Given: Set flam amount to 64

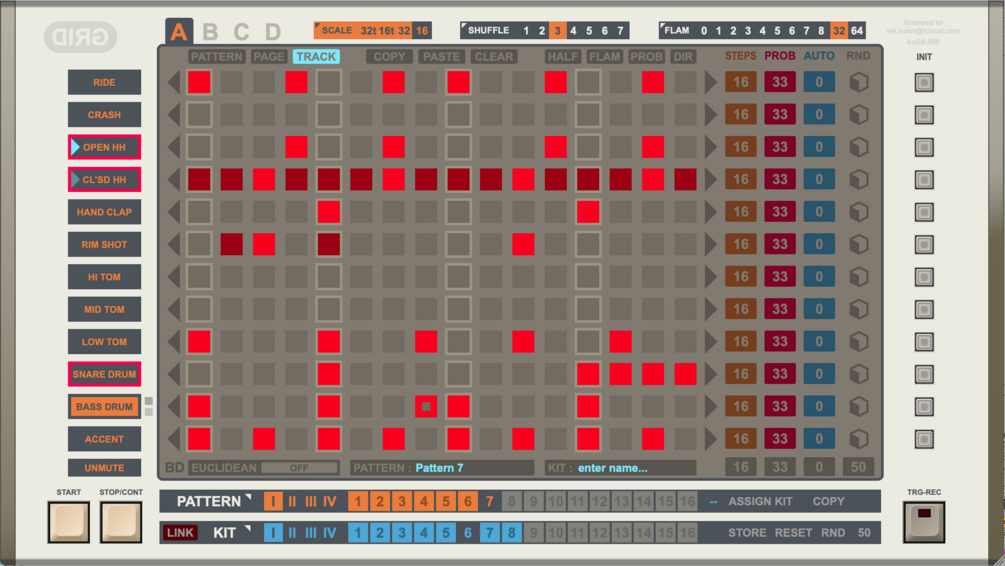Looking at the screenshot, I should click(856, 30).
